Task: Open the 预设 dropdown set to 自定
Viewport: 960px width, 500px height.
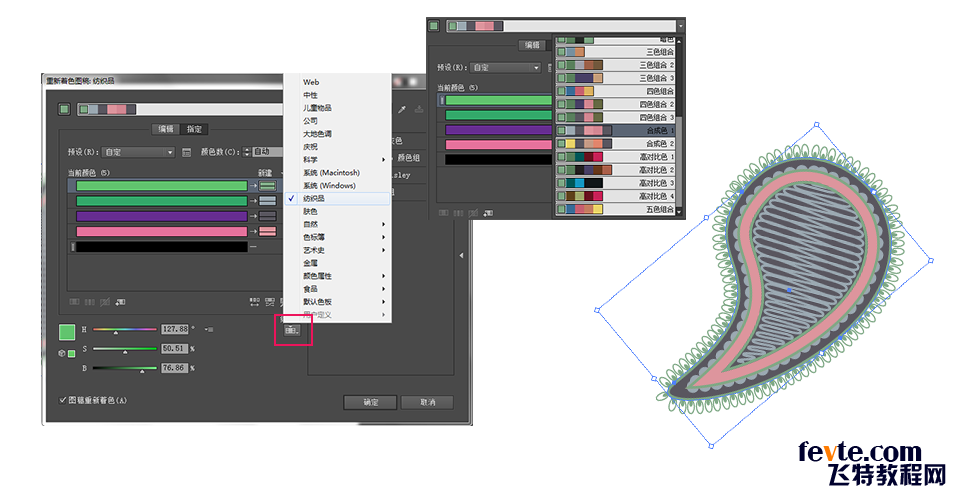Action: [139, 152]
